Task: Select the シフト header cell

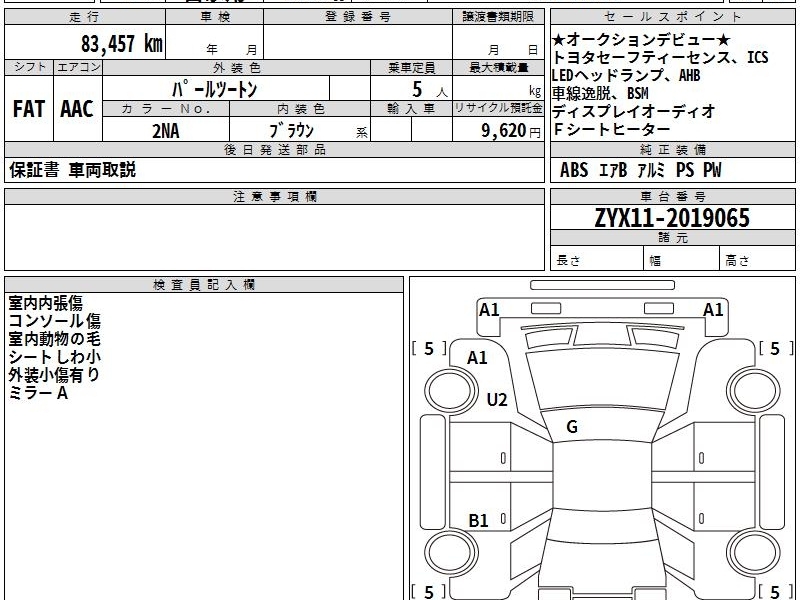Action: [29, 67]
